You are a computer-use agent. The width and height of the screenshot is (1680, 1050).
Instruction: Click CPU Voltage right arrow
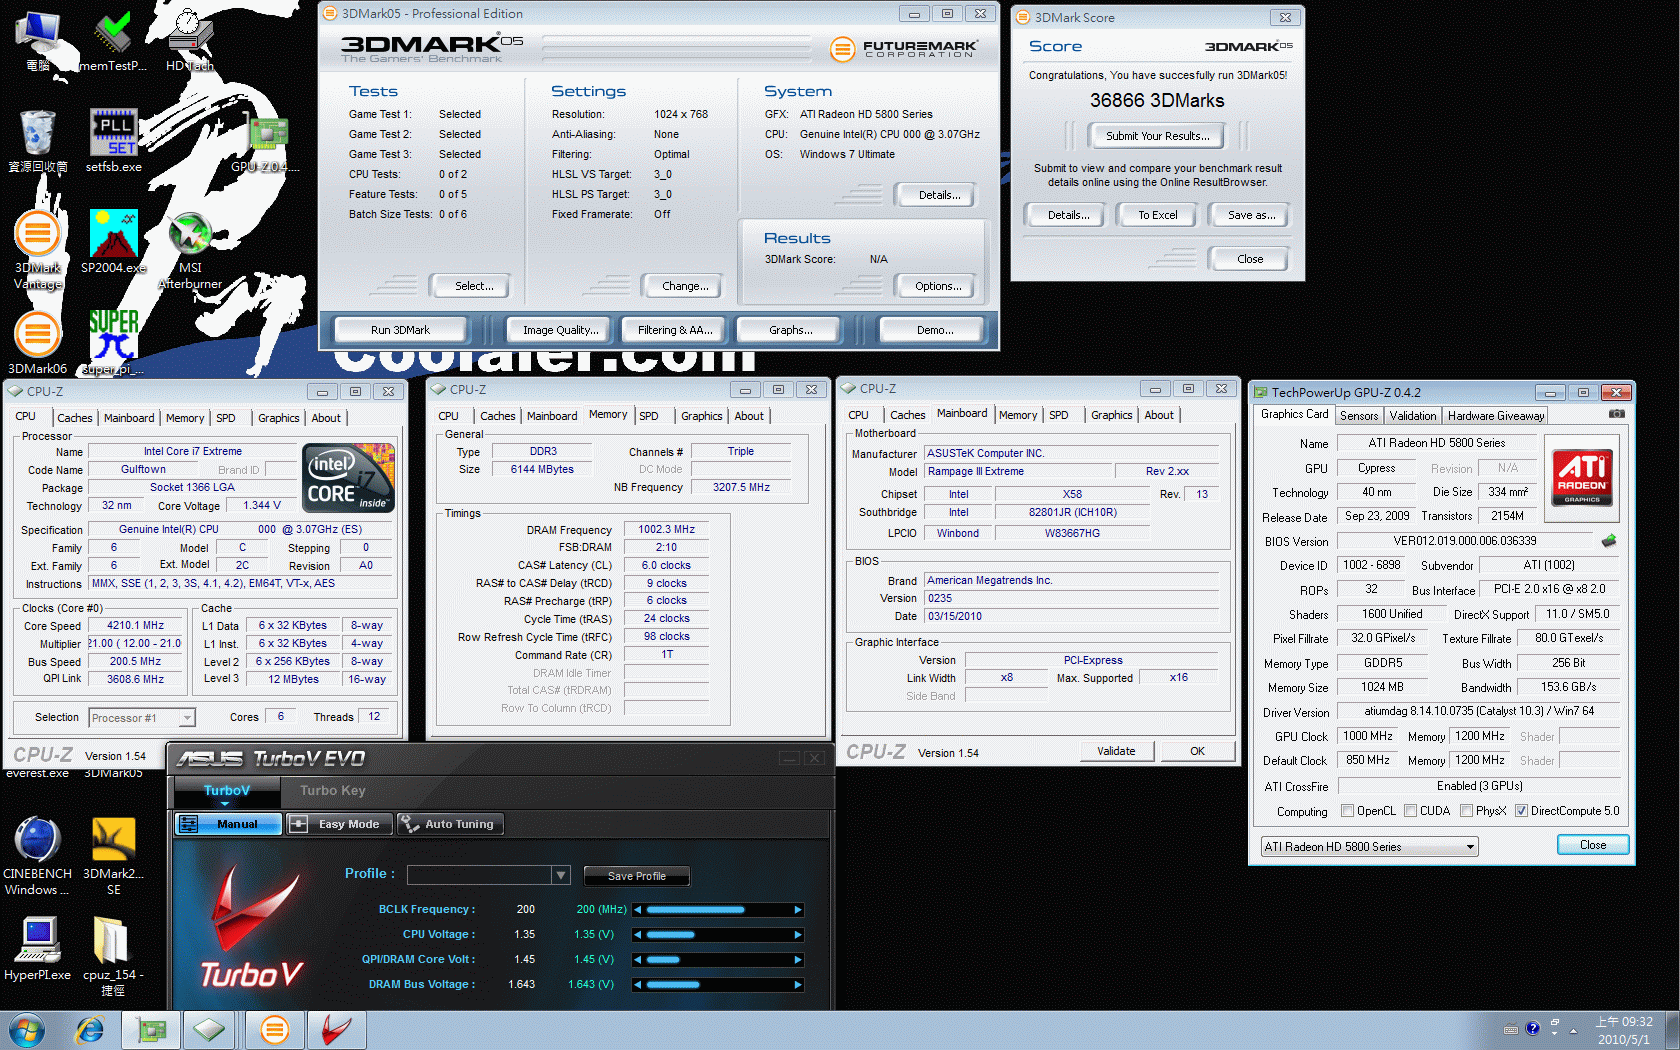point(797,935)
